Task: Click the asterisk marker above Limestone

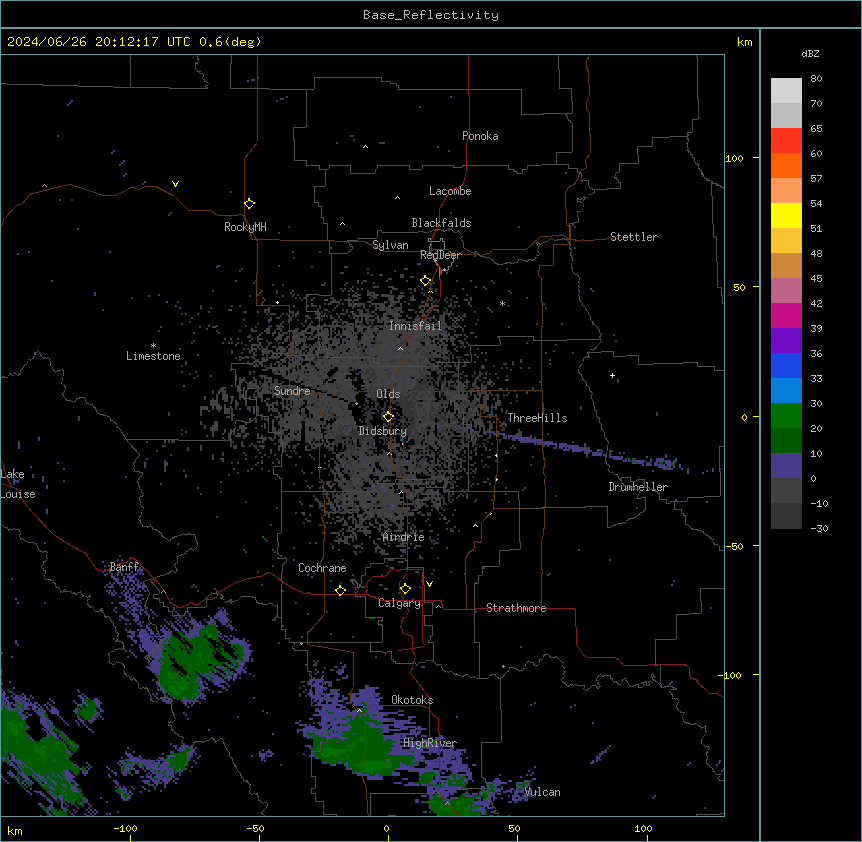Action: pyautogui.click(x=153, y=346)
